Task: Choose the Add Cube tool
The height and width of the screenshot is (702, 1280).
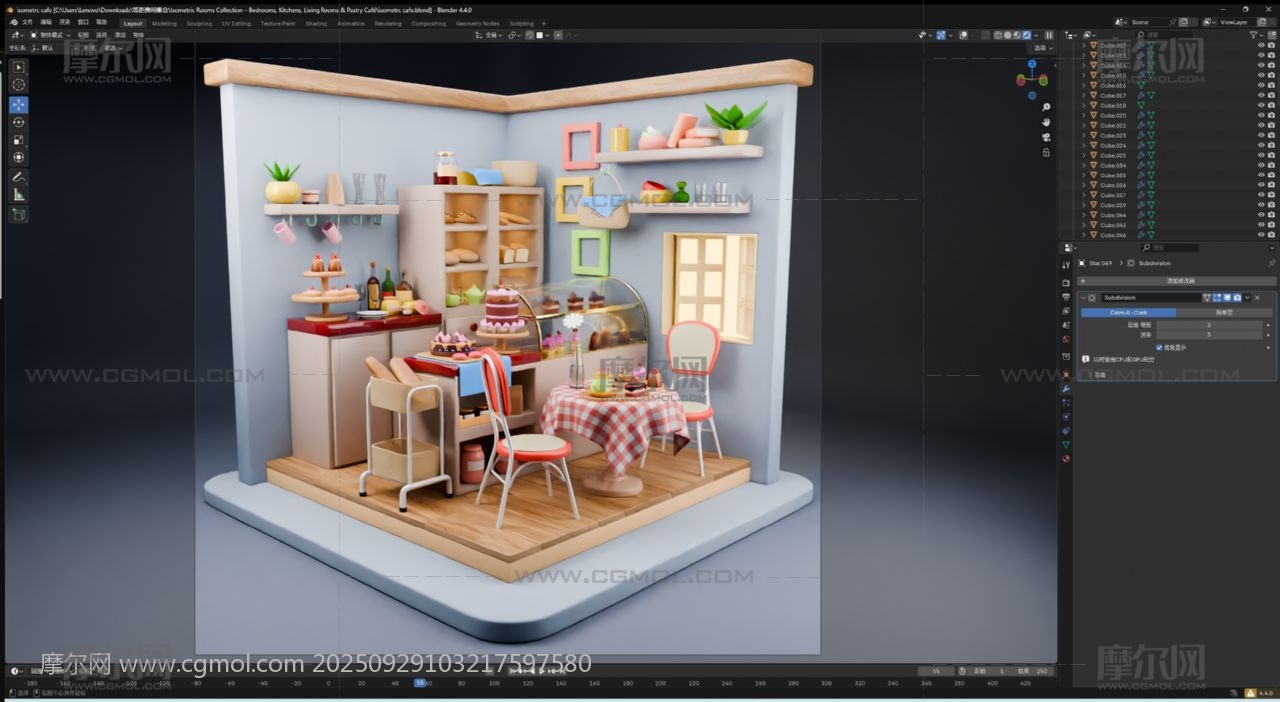Action: pyautogui.click(x=18, y=214)
